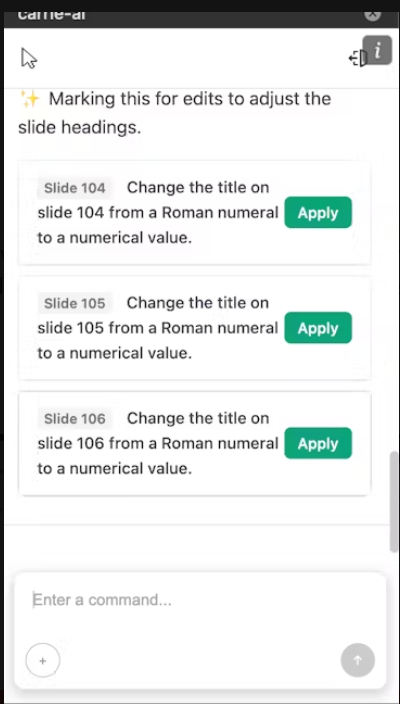Image resolution: width=400 pixels, height=704 pixels.
Task: Click the exit panel arrow icon
Action: pos(357,58)
